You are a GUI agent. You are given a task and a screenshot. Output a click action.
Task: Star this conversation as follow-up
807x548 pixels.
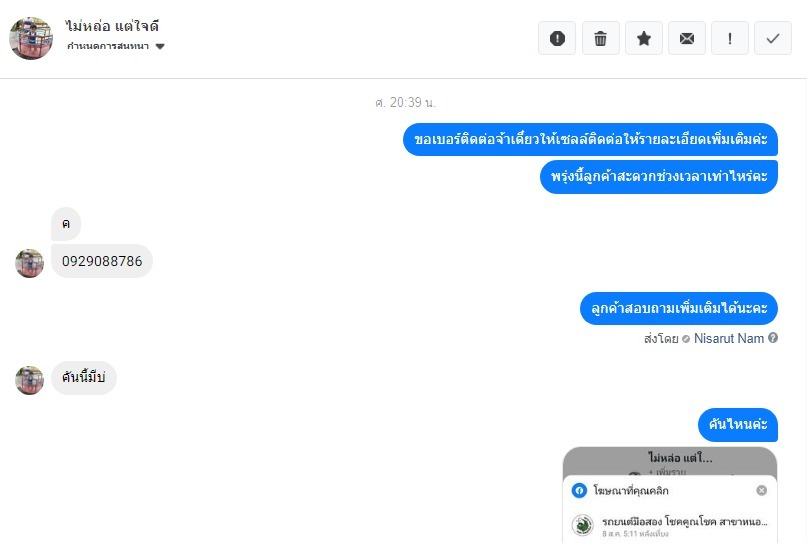point(644,38)
